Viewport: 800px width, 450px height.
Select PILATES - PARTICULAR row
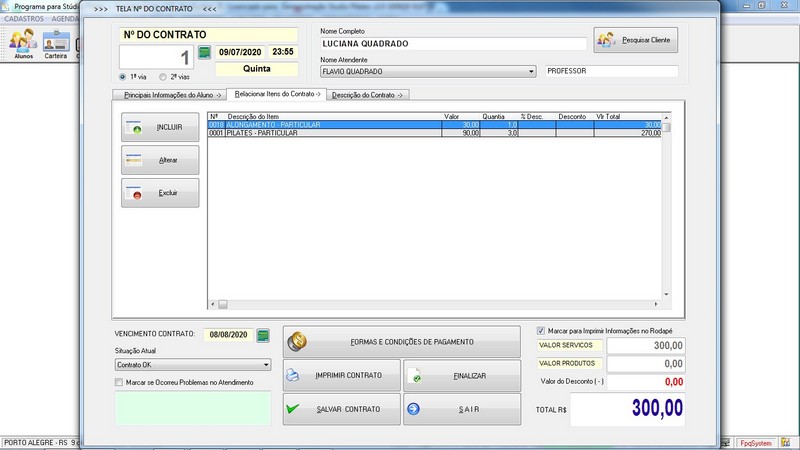click(434, 133)
